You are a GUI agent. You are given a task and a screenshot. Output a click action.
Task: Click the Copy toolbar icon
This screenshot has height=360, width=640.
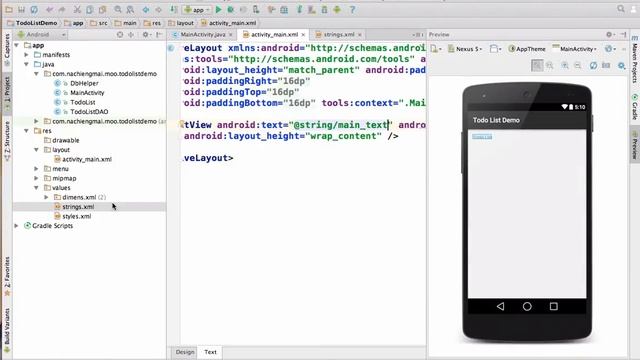click(x=89, y=9)
